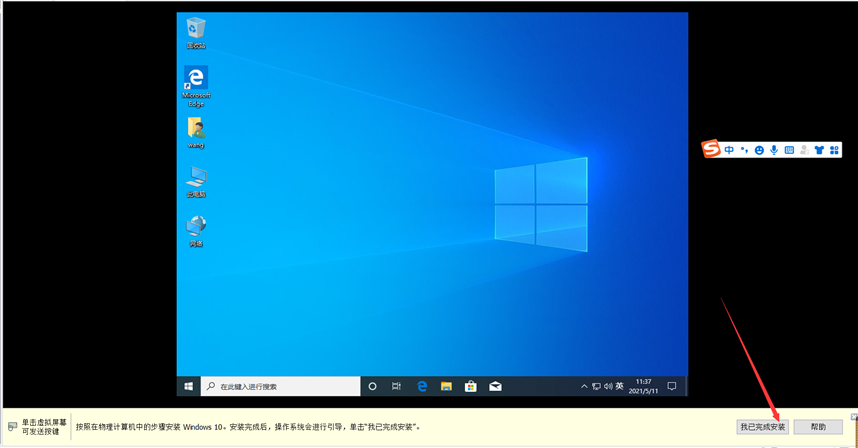
Task: Open Cortana circle icon on taskbar
Action: coord(372,386)
